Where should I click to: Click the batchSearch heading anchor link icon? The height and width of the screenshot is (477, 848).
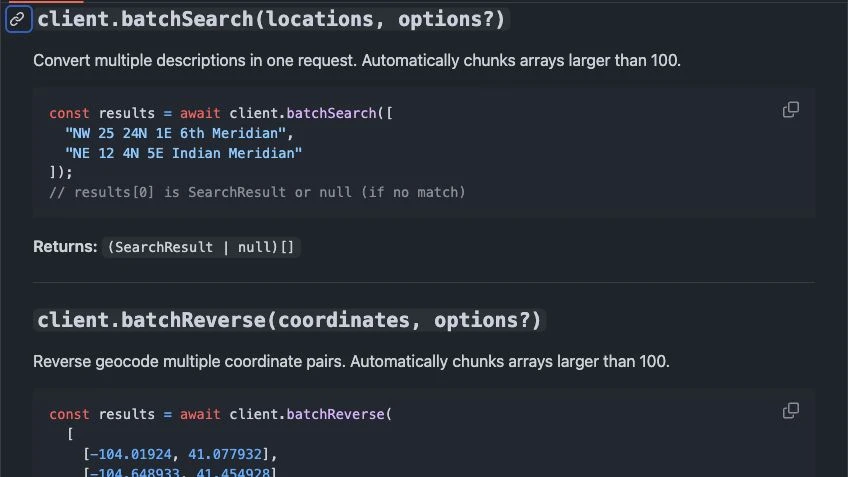point(18,19)
